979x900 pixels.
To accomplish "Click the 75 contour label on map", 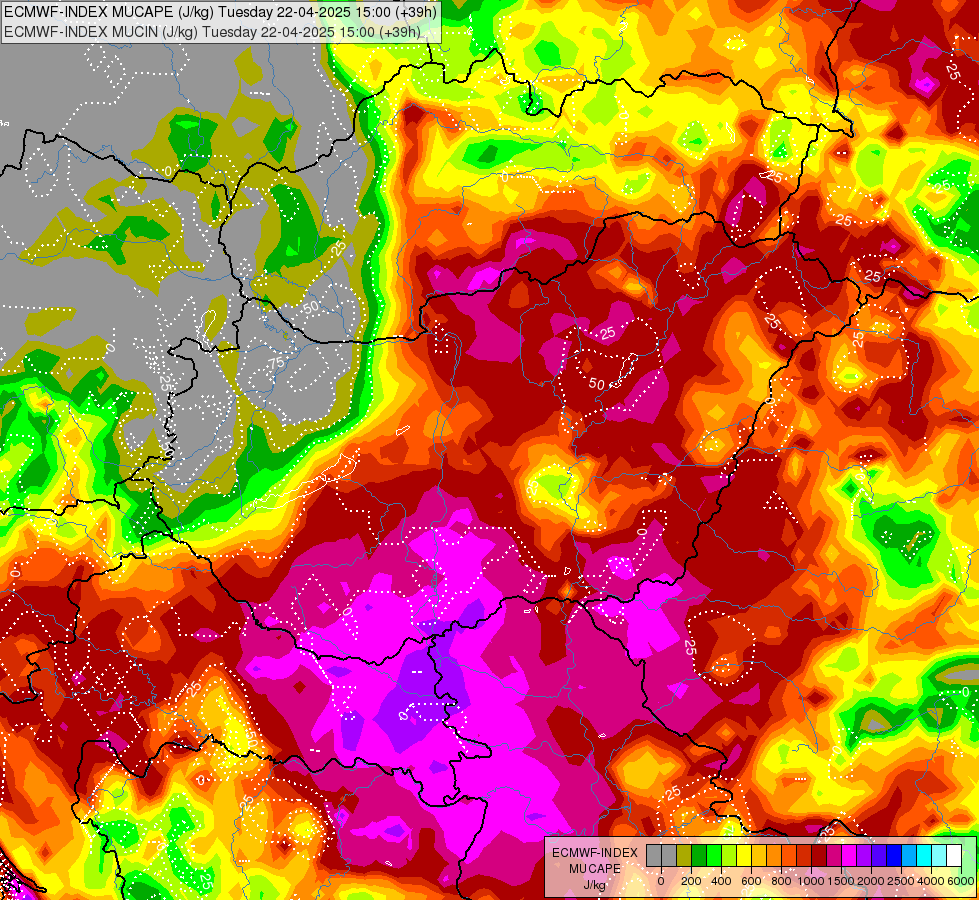I will click(277, 363).
